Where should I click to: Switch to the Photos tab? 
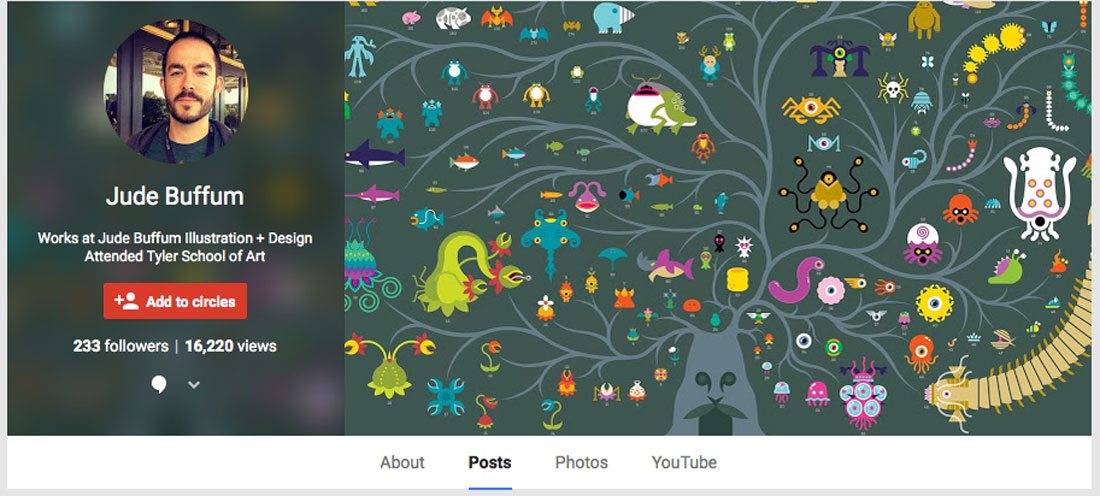582,462
